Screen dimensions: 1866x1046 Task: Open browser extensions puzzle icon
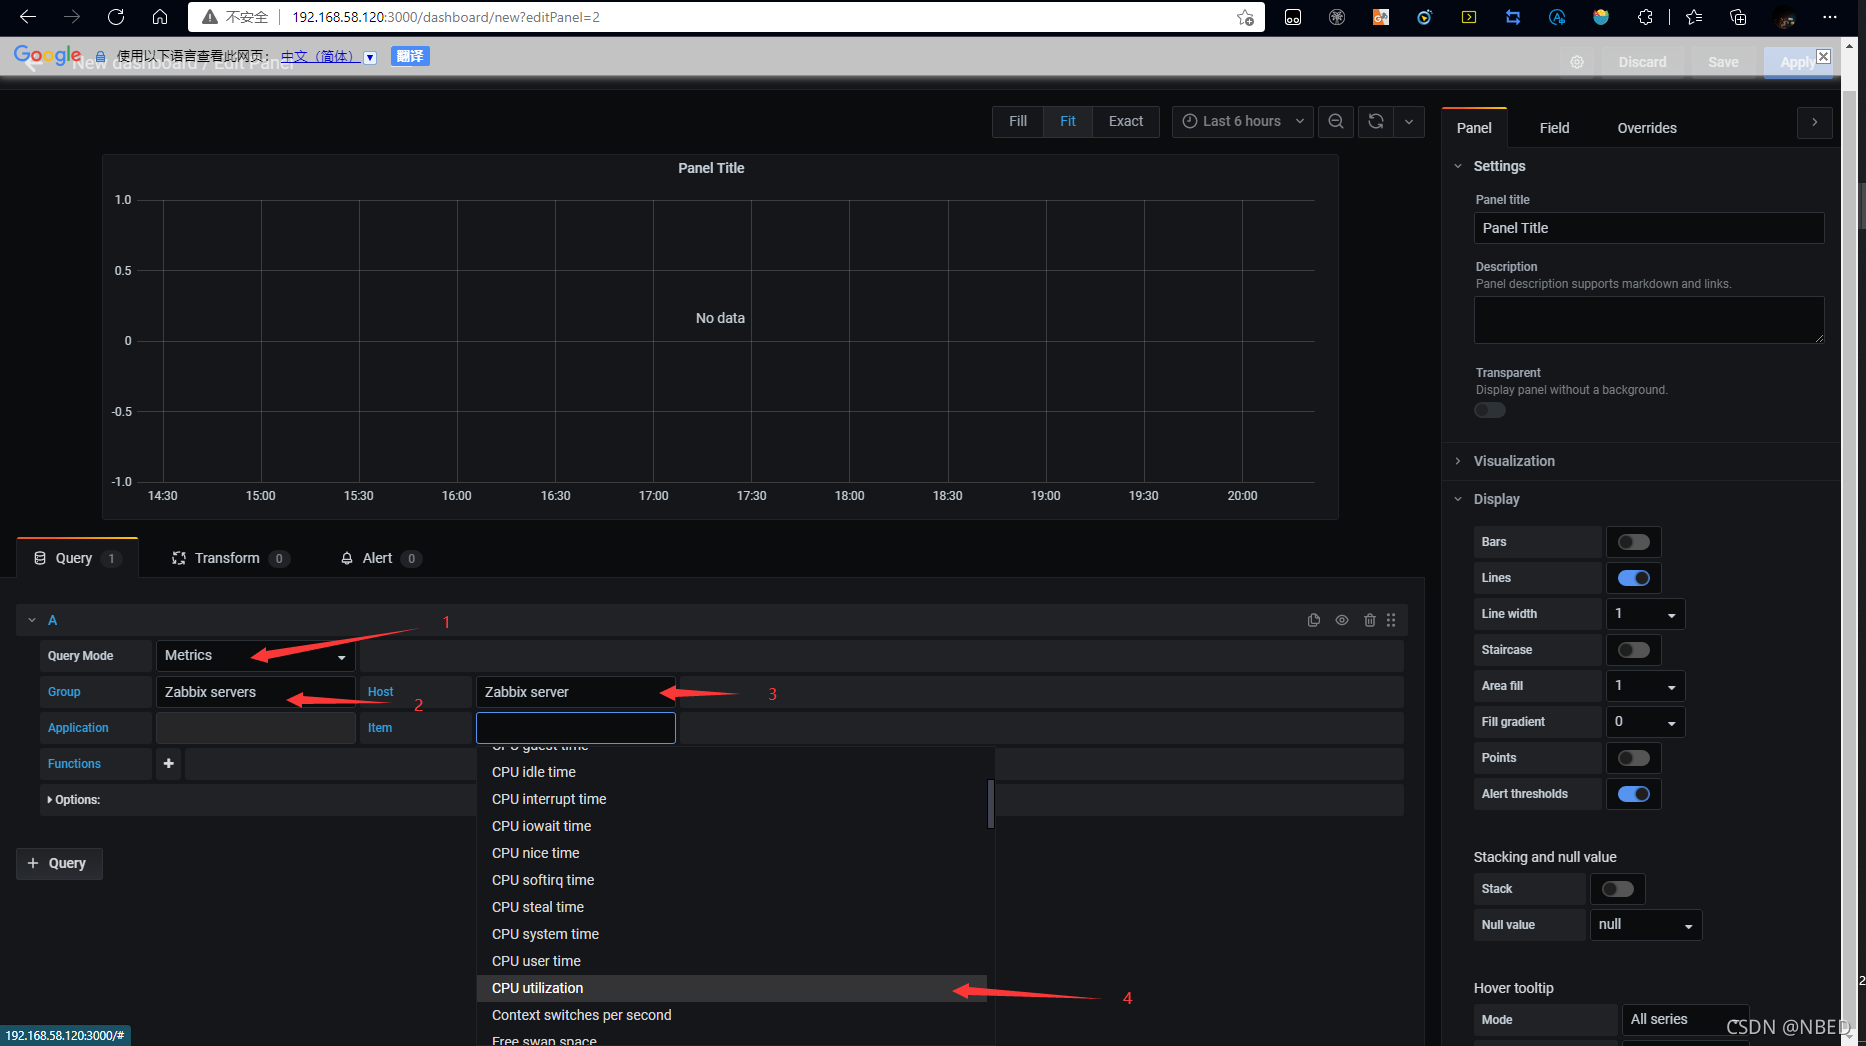tap(1645, 17)
